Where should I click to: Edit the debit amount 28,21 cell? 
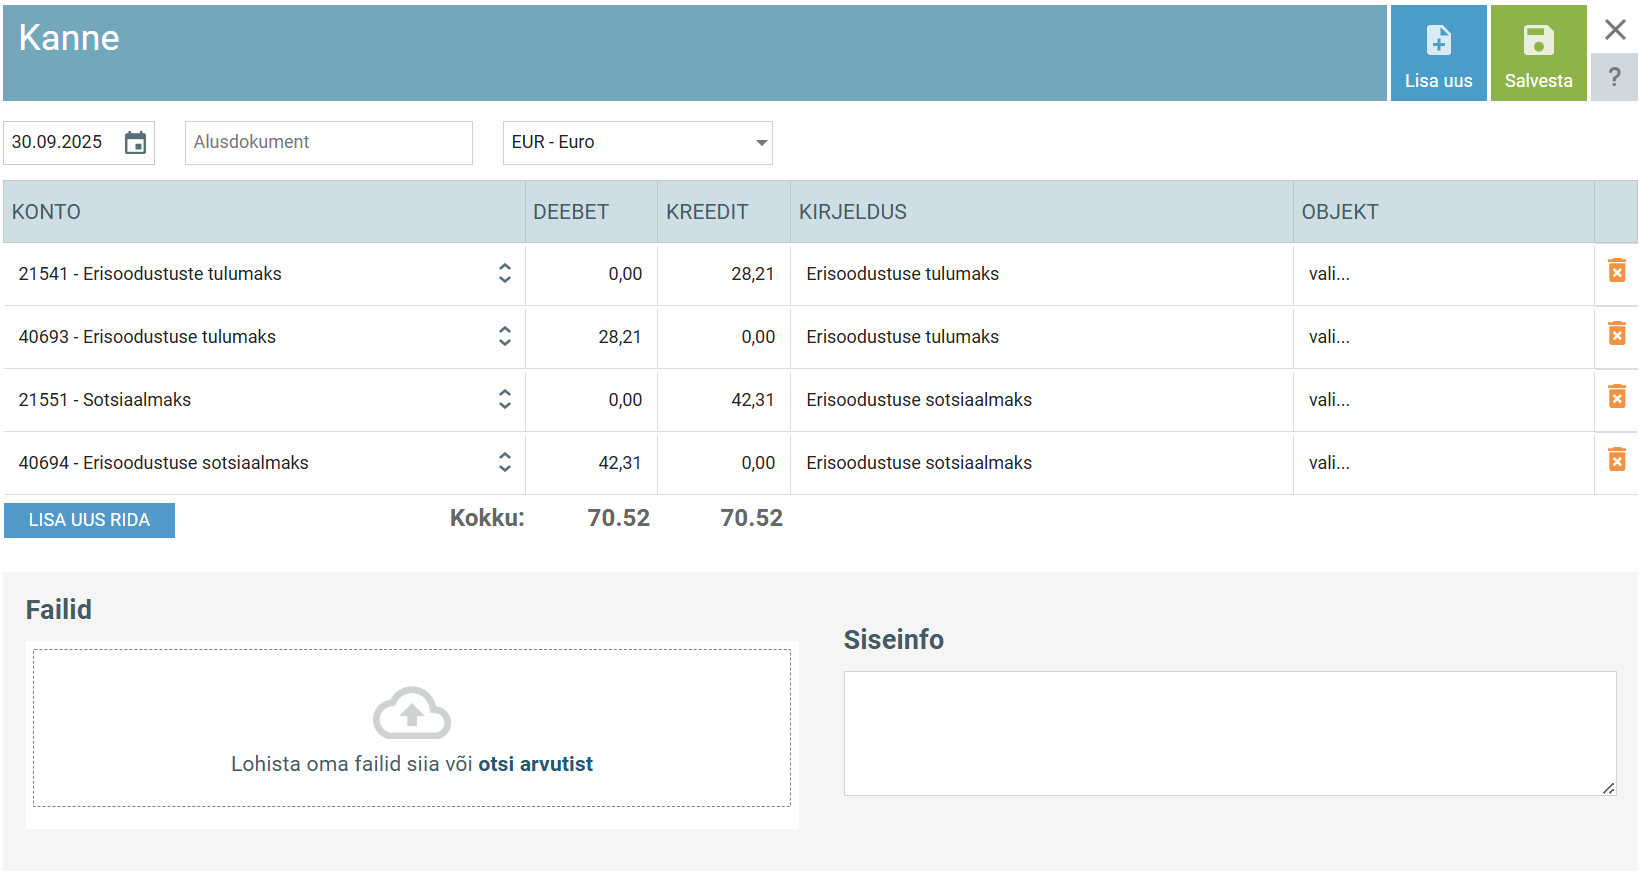pyautogui.click(x=592, y=337)
